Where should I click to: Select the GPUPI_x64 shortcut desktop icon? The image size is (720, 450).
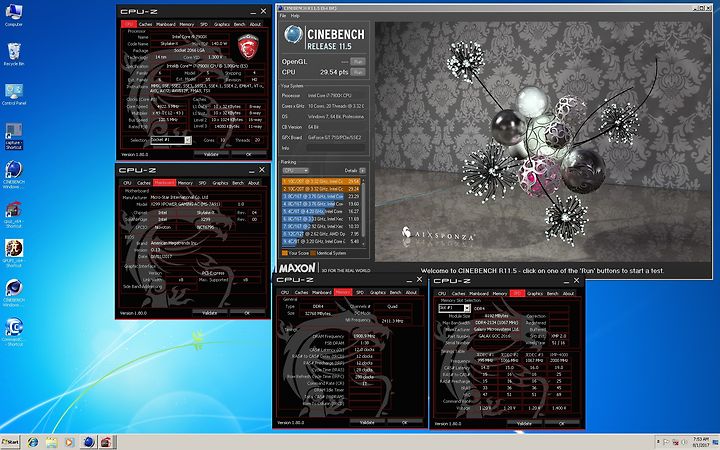pos(13,253)
